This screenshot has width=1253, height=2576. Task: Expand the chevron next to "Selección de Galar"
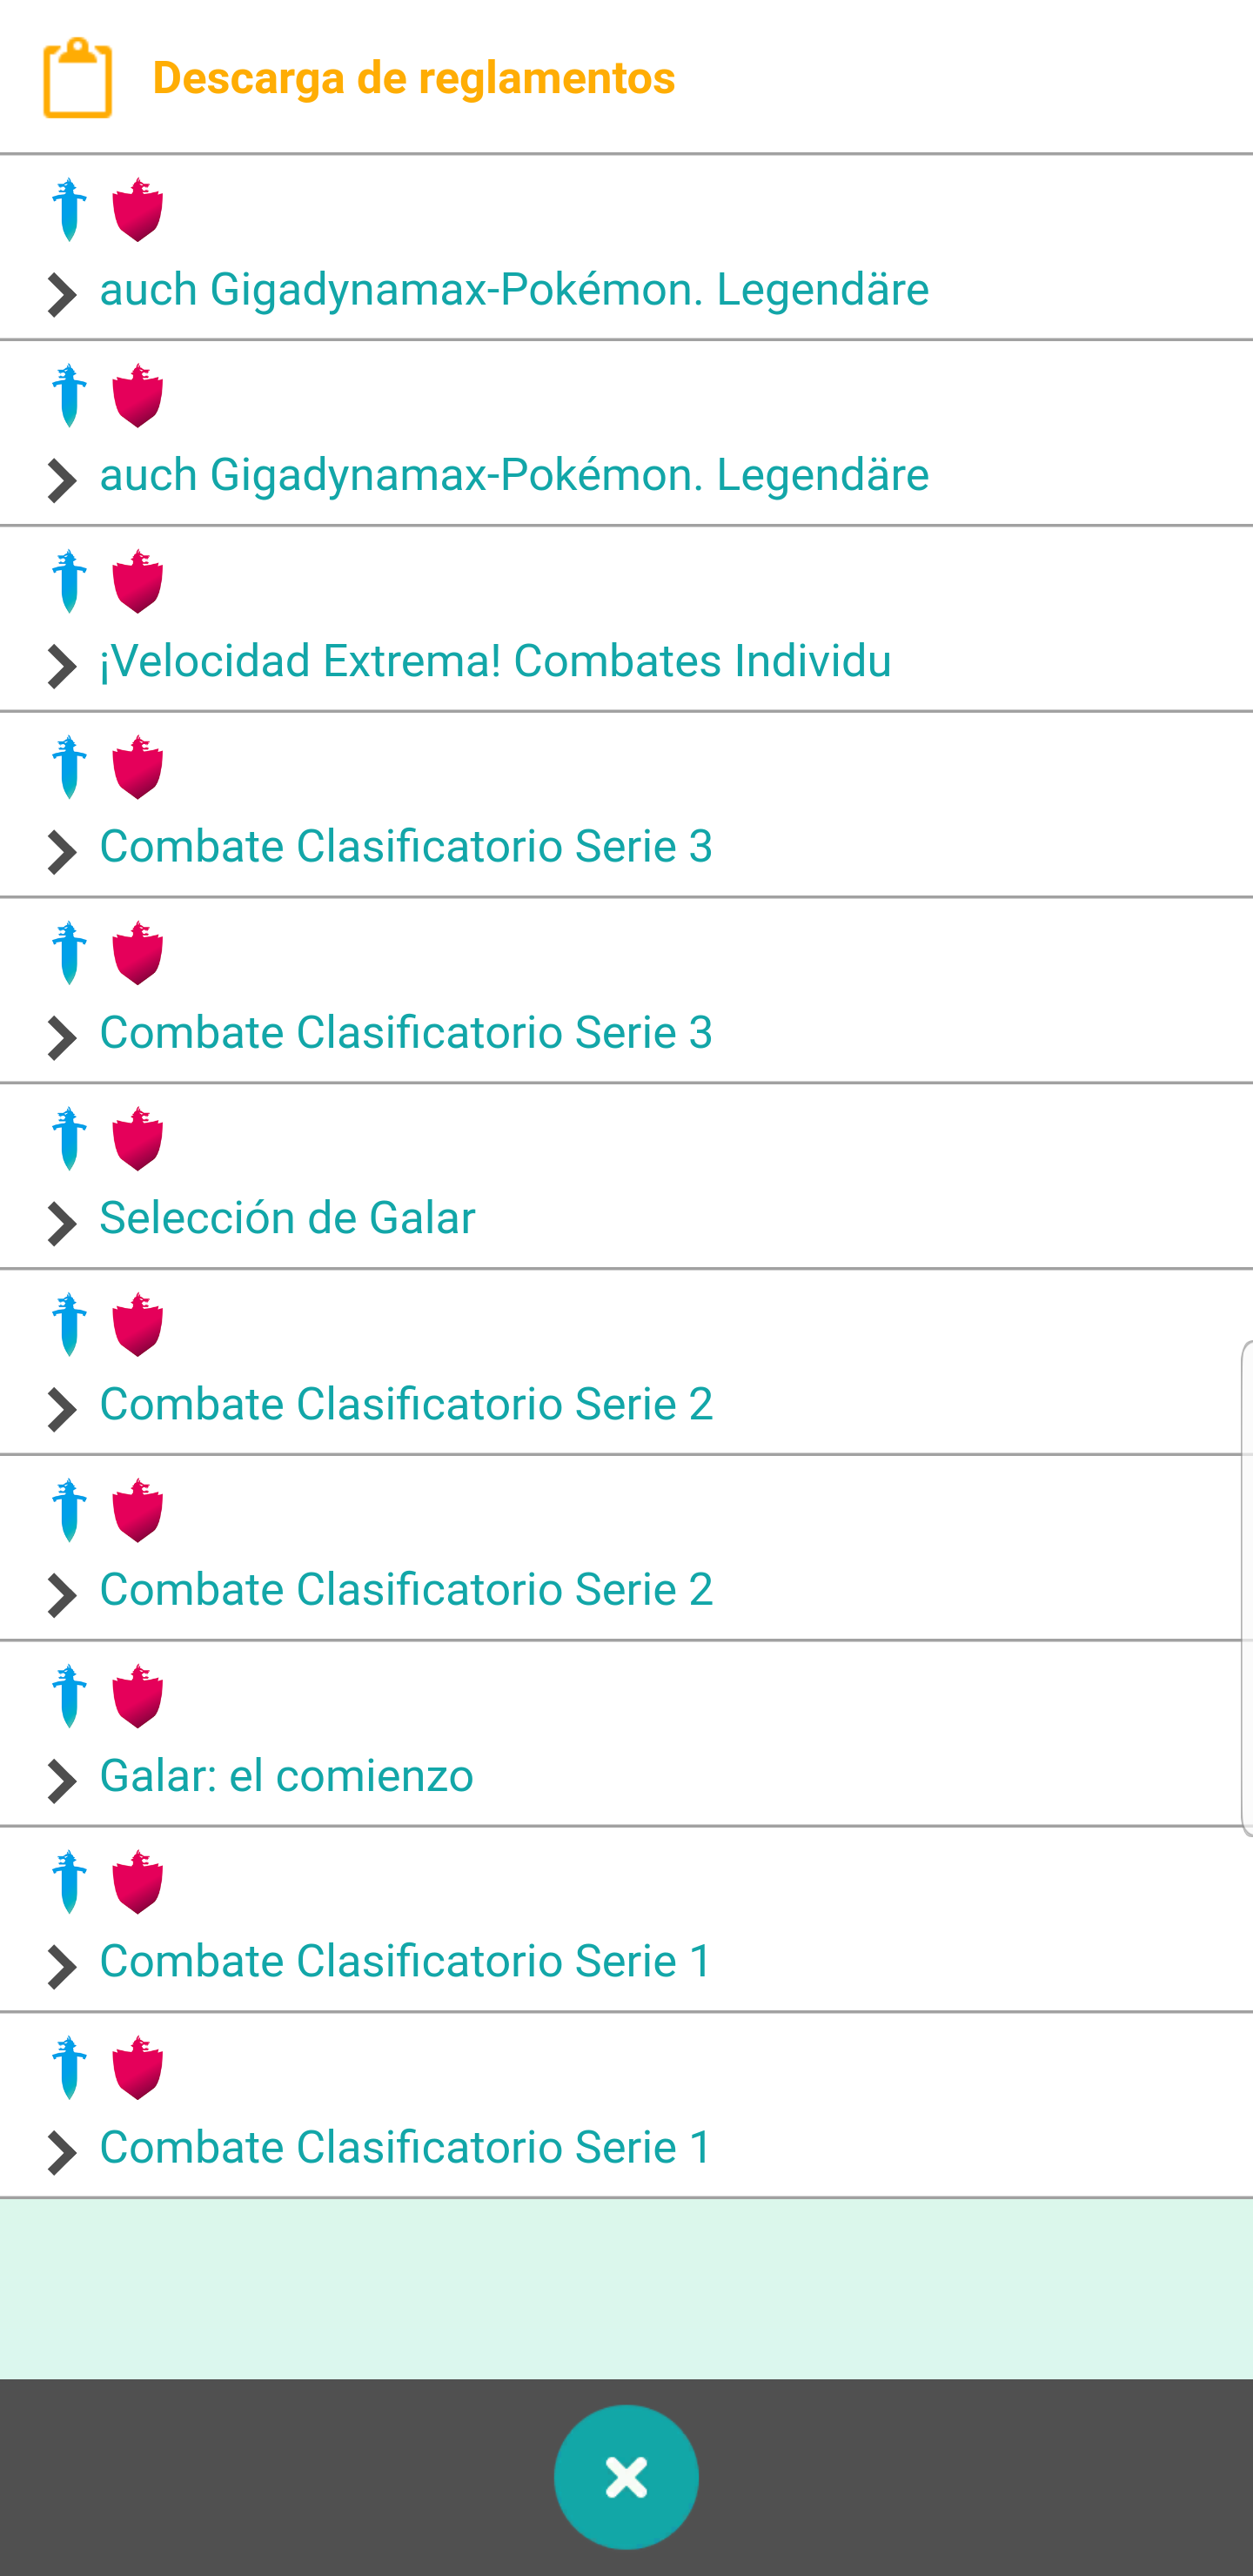62,1224
